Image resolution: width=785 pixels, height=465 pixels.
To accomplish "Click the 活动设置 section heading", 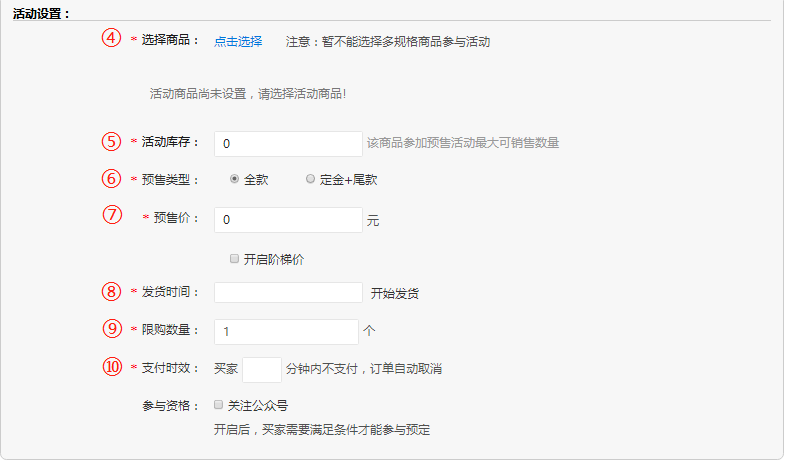I will tap(41, 13).
